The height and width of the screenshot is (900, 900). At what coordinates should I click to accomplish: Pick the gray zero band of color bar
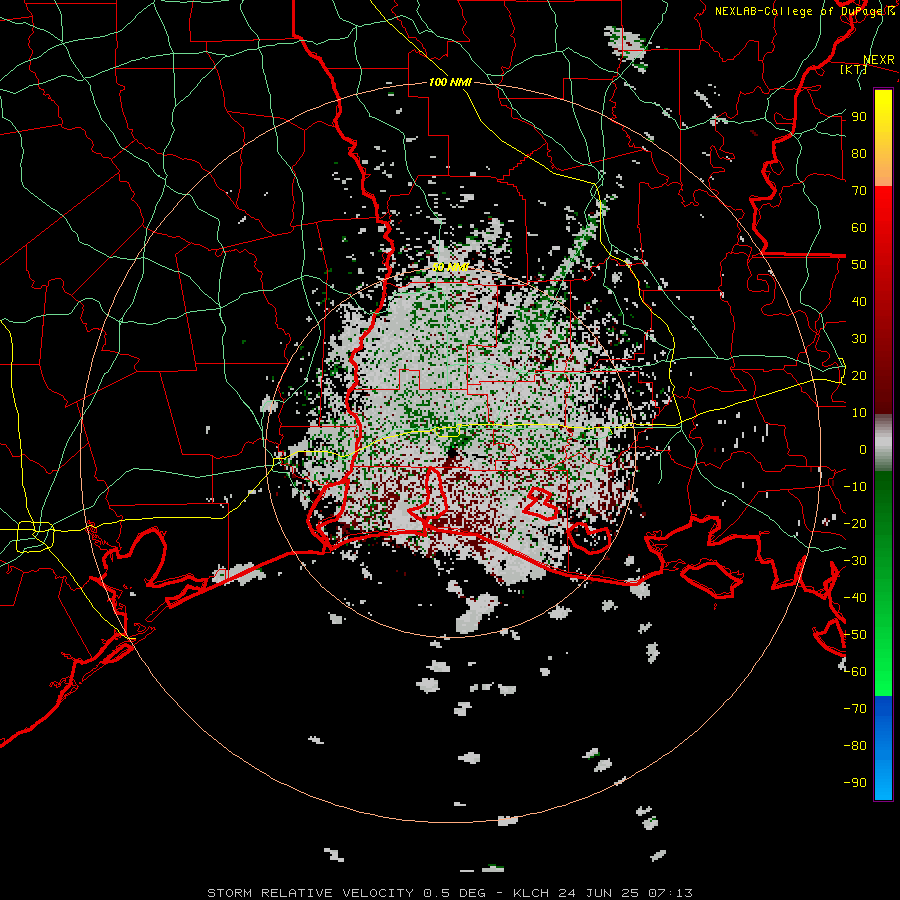coord(883,443)
